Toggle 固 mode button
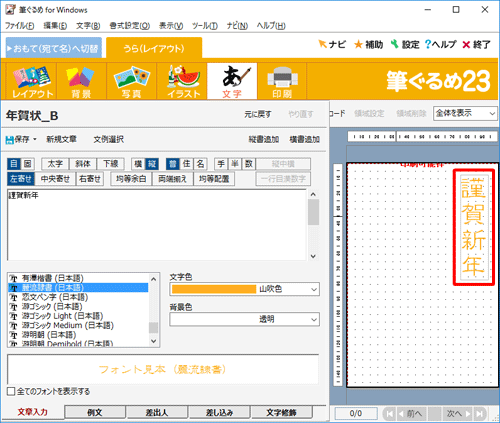 (27, 164)
